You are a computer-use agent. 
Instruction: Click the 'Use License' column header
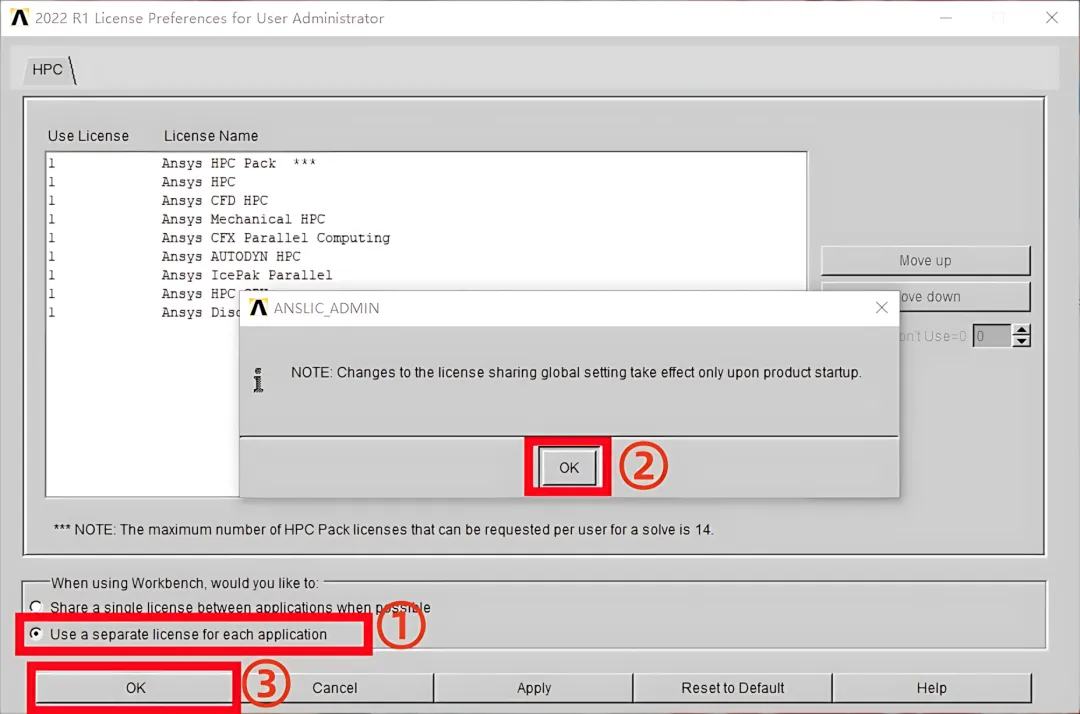(x=88, y=136)
